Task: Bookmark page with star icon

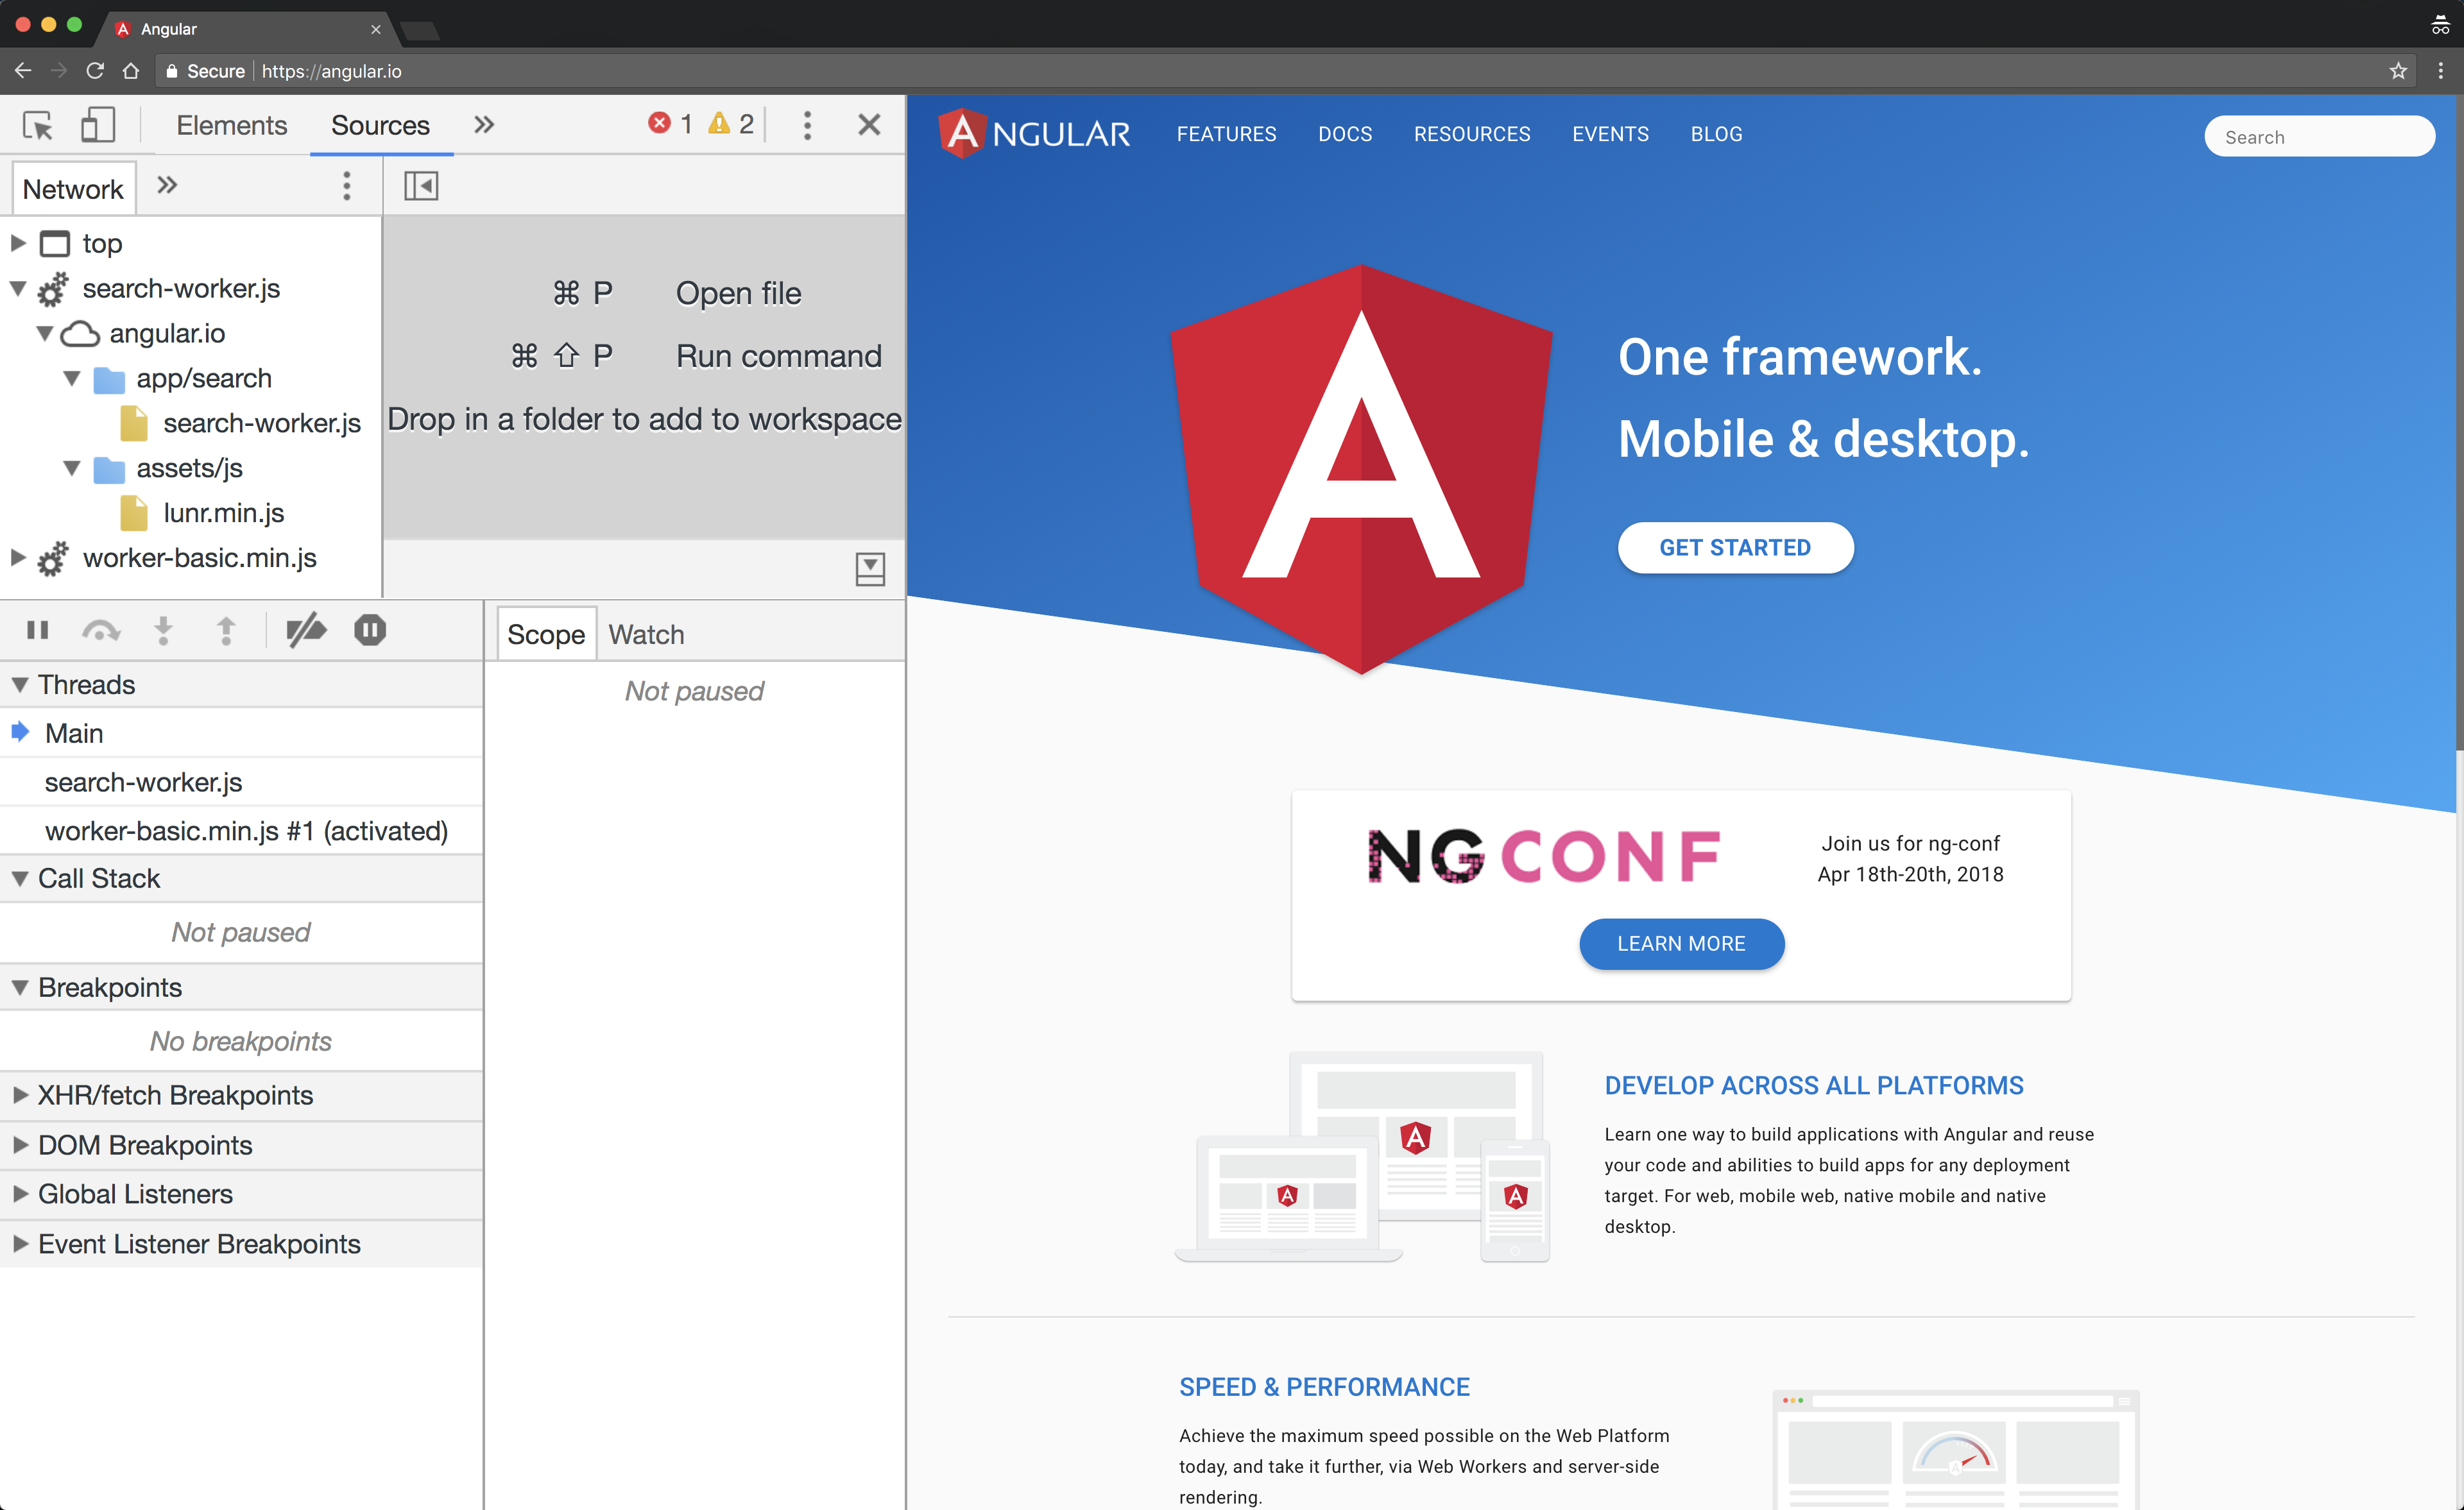Action: 2398,71
